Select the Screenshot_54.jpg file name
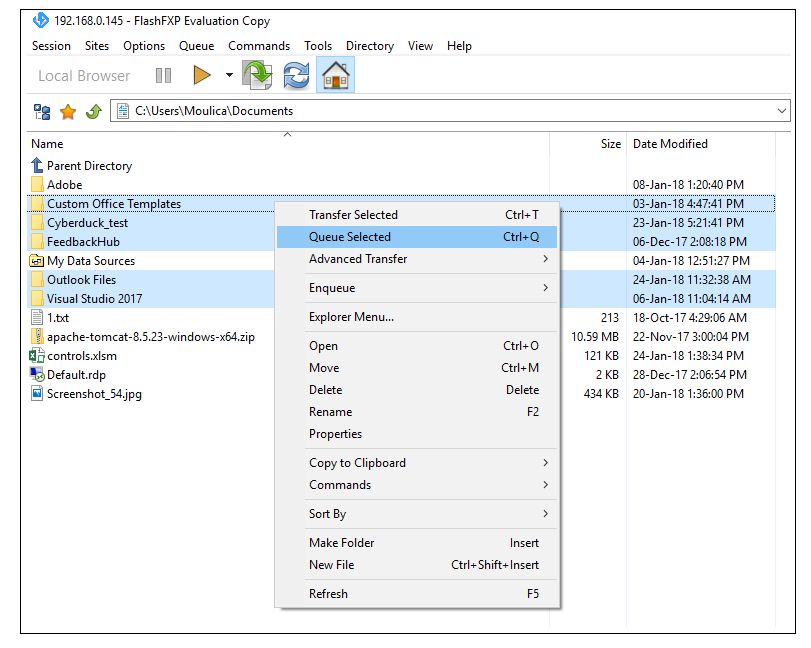 click(x=94, y=394)
